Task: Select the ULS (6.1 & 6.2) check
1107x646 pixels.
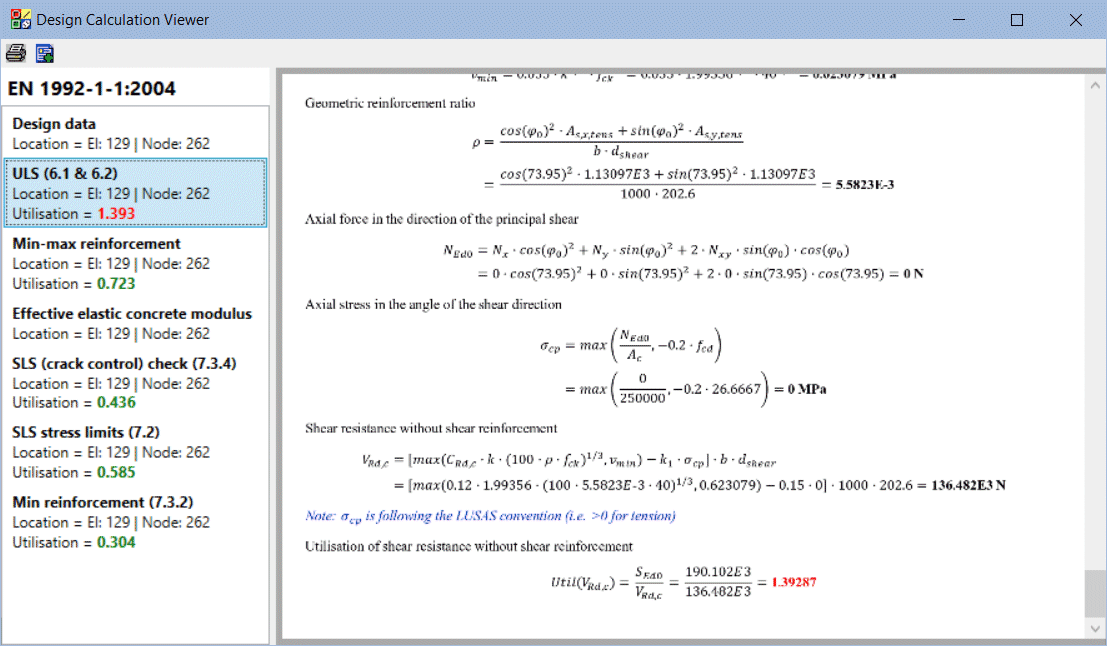Action: coord(135,192)
